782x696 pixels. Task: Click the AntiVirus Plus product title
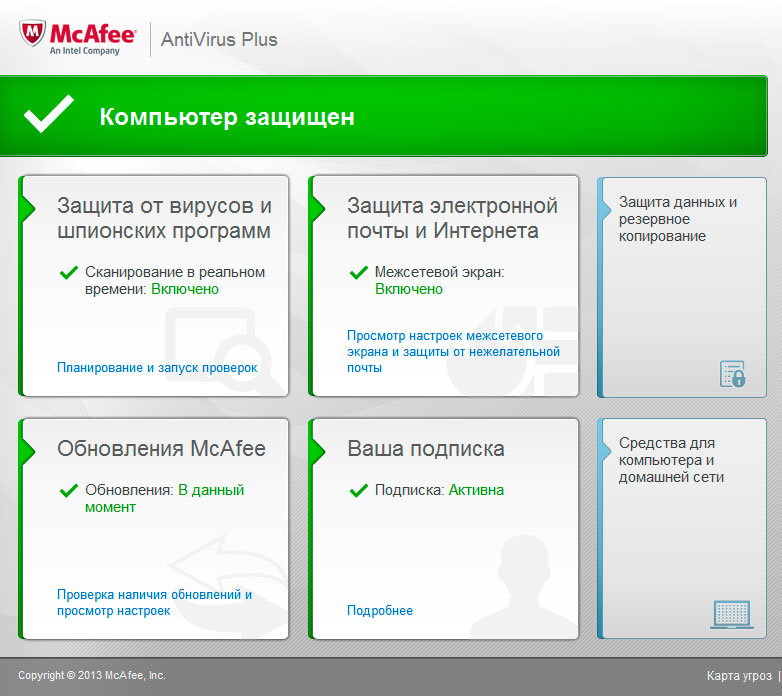219,39
